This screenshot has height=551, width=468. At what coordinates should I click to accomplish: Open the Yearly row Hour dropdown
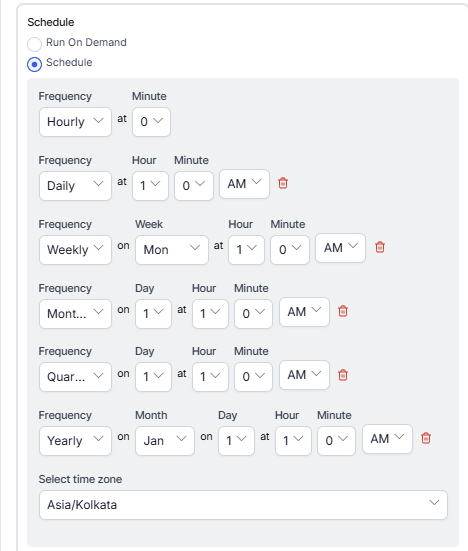[293, 441]
